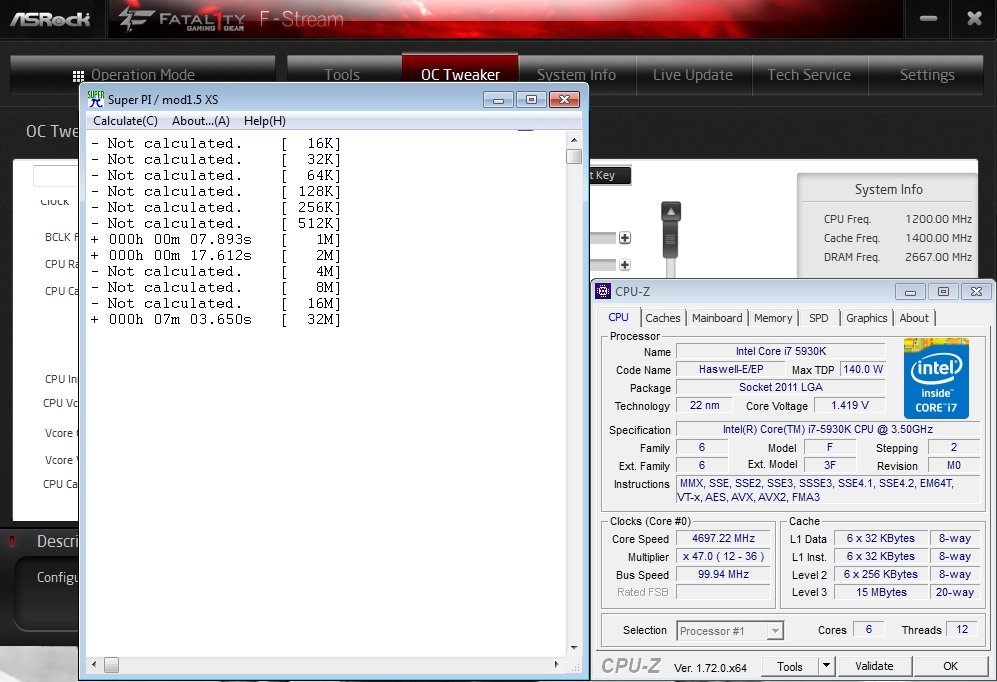
Task: Open the Help(H) menu
Action: click(x=265, y=121)
